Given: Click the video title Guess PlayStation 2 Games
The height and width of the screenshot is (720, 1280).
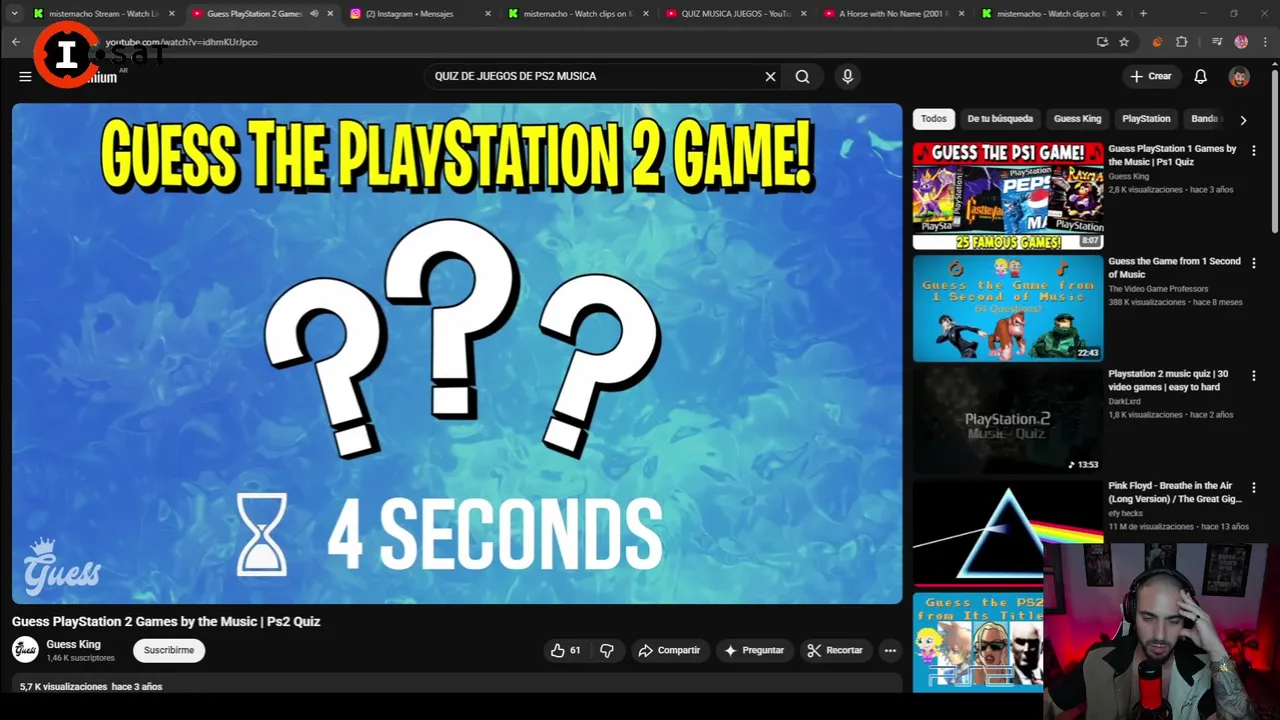Looking at the screenshot, I should tap(166, 621).
